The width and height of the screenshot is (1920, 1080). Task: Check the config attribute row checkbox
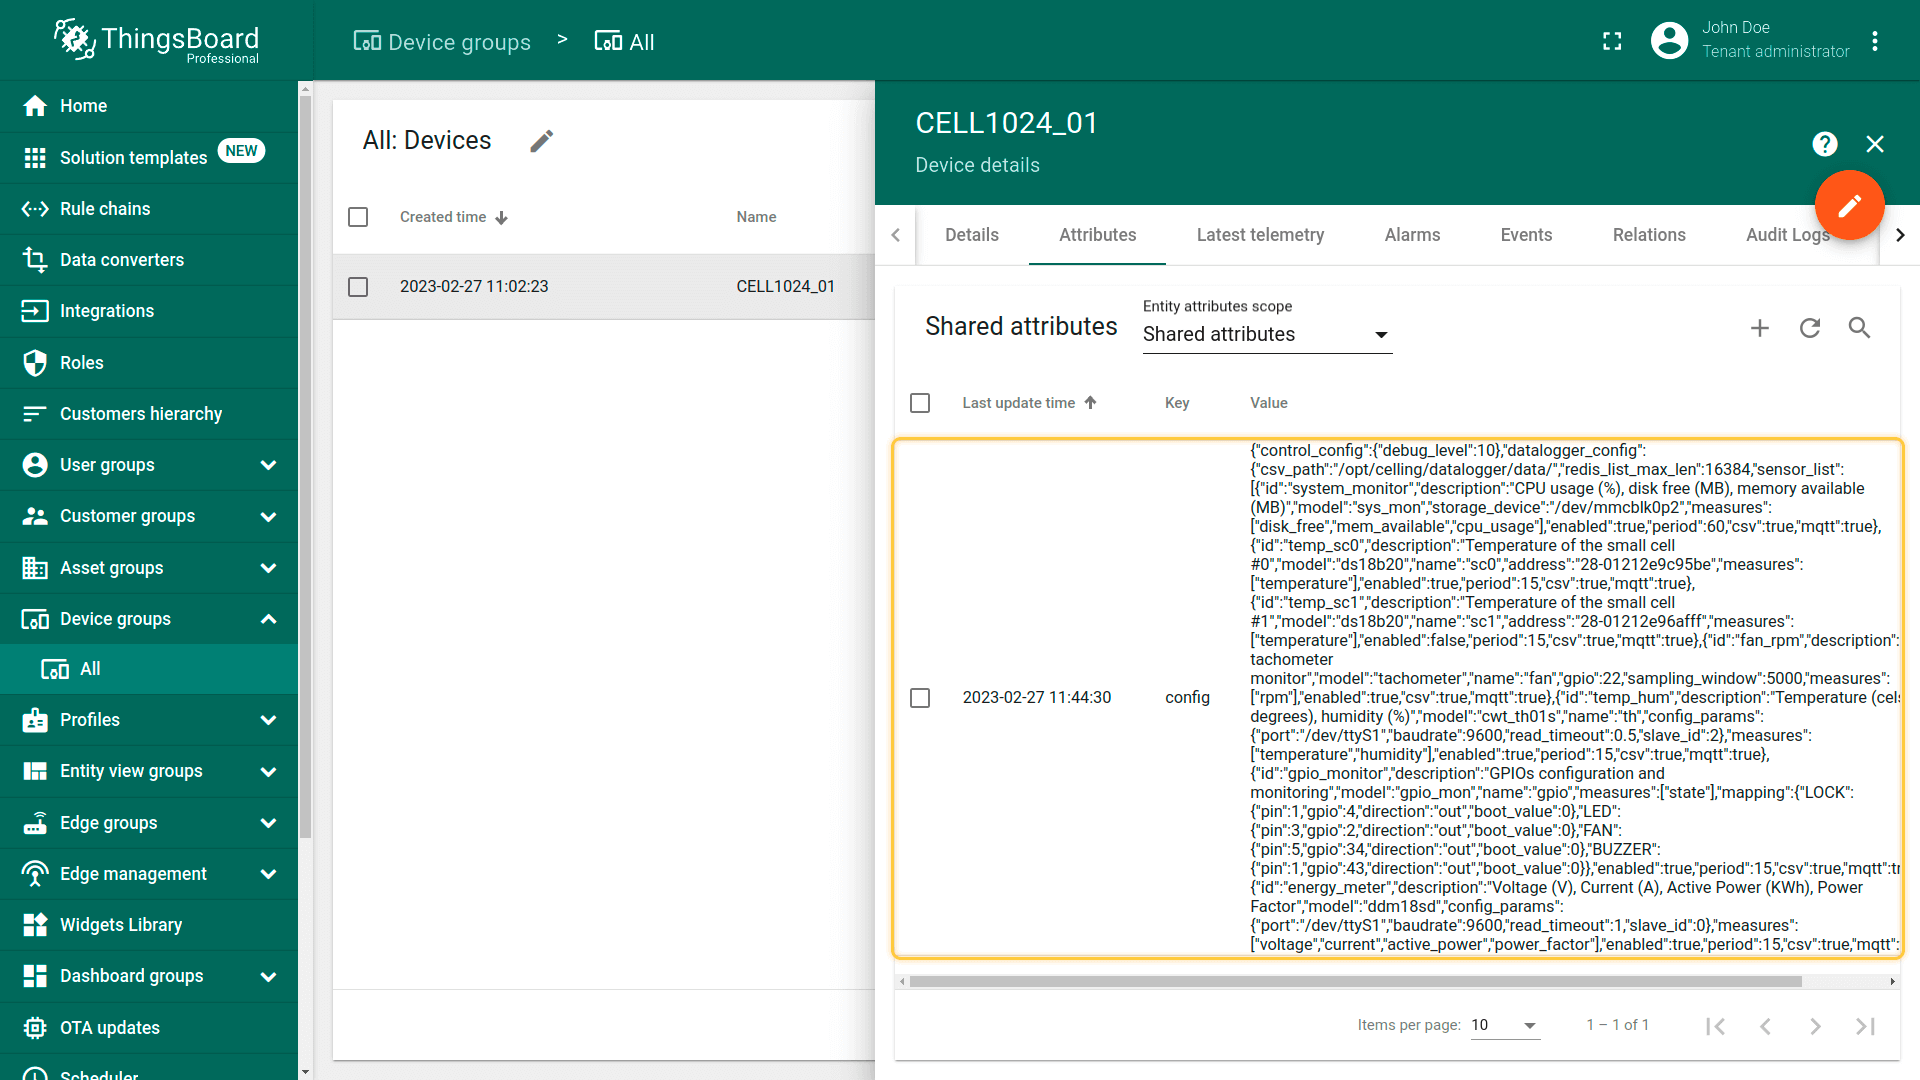[x=920, y=698]
